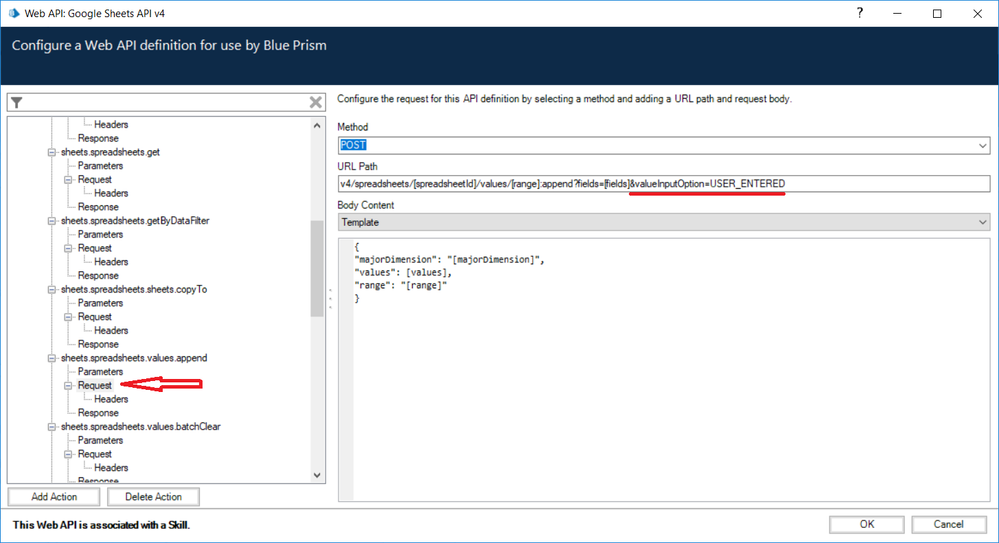Click the Blue Prism icon in title bar

[14, 13]
